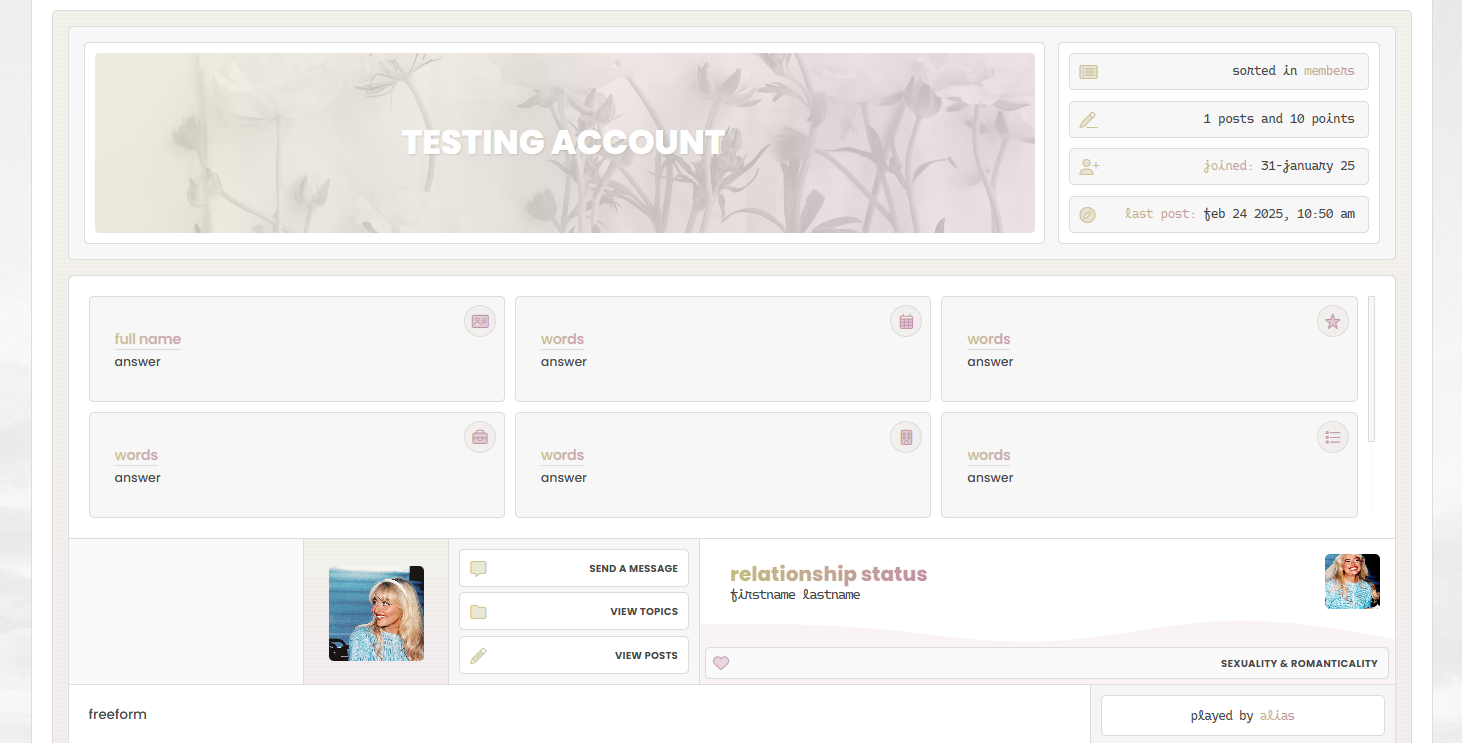Click the list icon beside 'sorted in members'
Screen dimensions: 1462x743
[1089, 72]
